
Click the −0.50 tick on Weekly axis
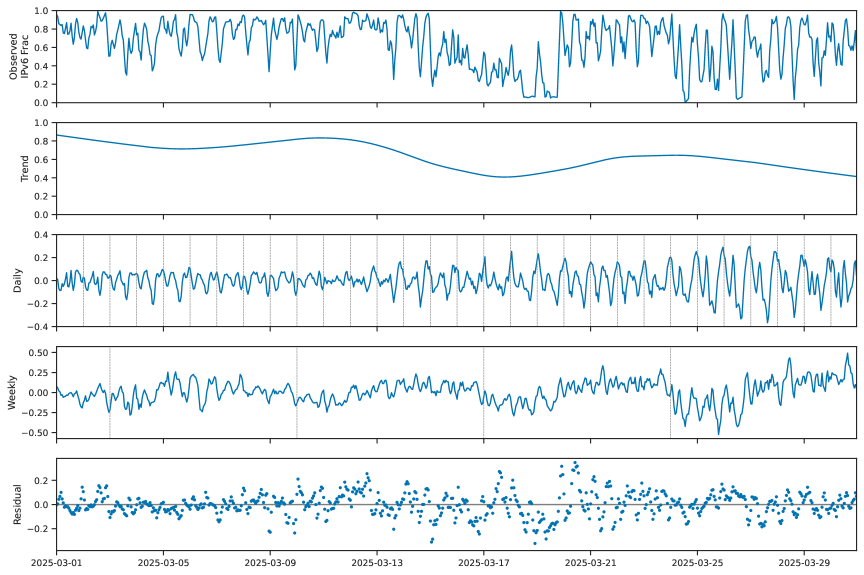tap(36, 433)
